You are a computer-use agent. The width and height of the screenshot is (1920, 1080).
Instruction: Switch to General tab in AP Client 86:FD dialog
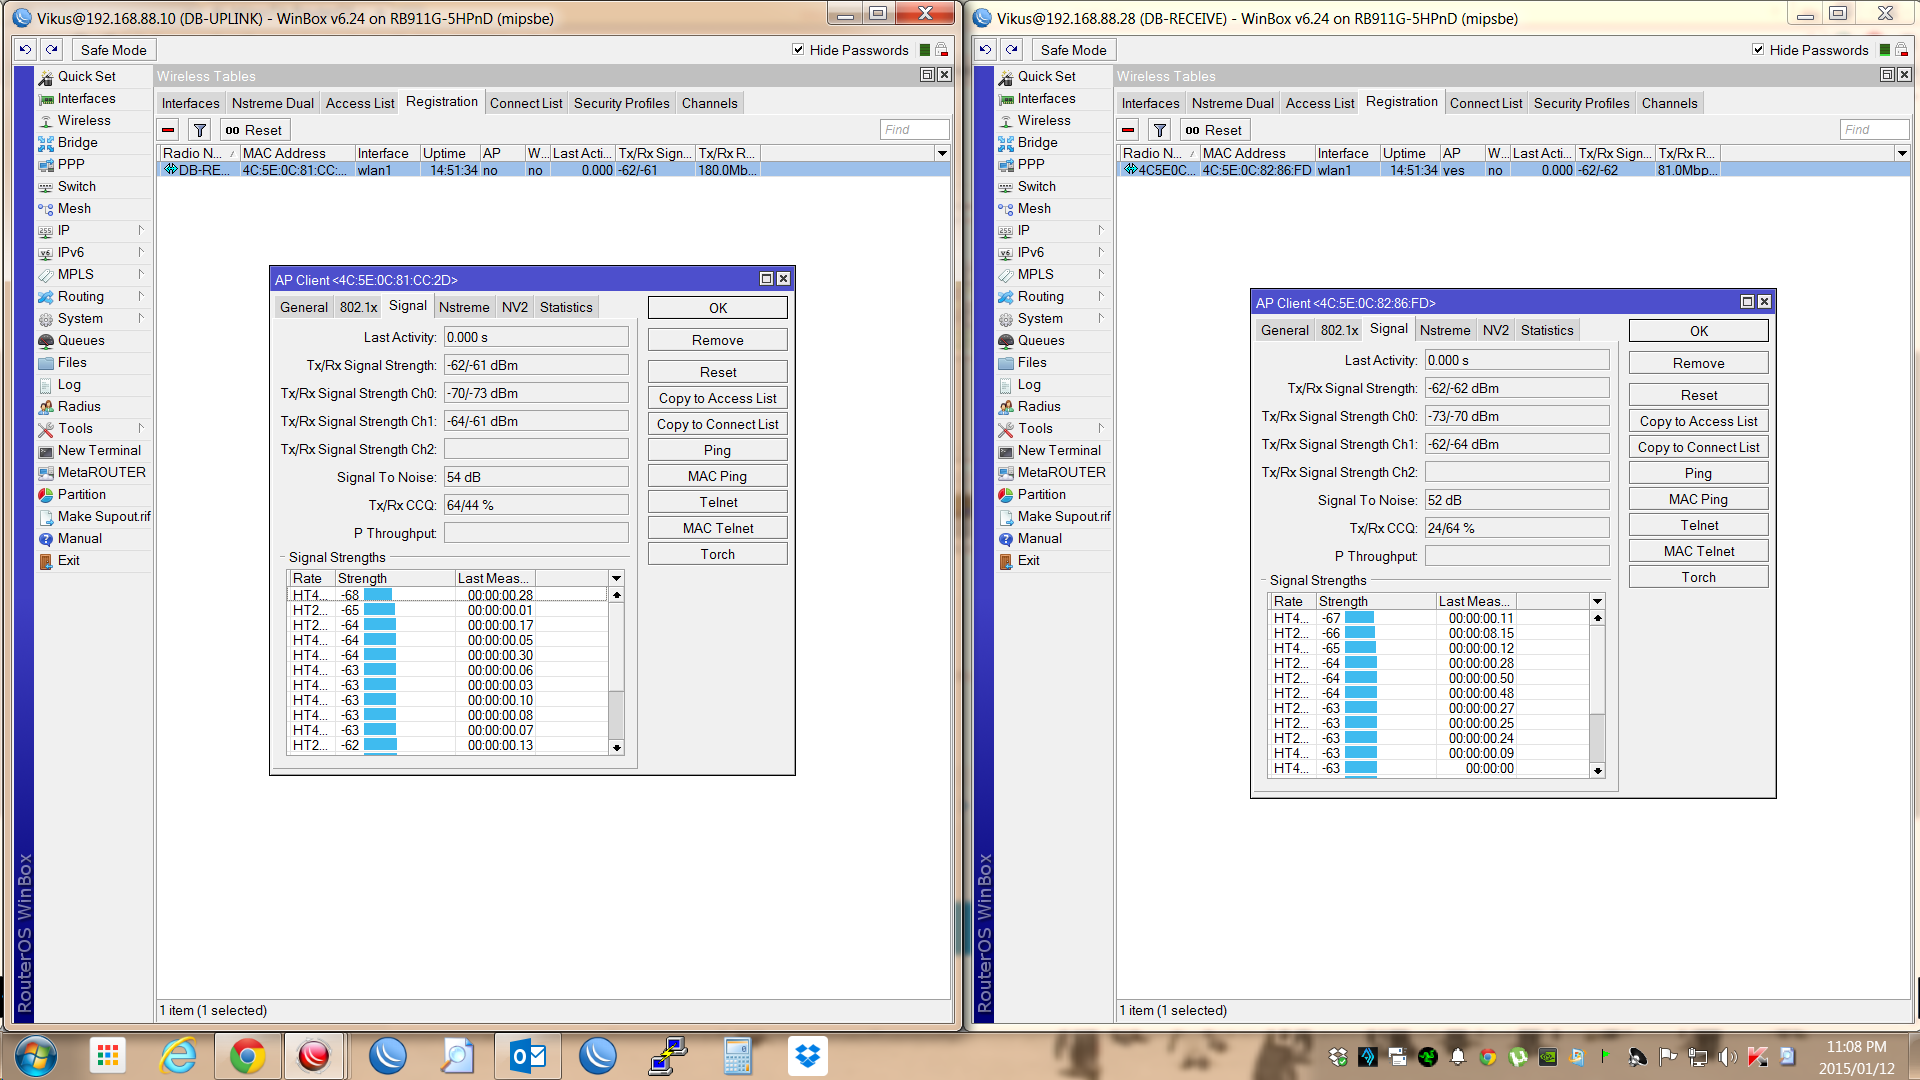pyautogui.click(x=1285, y=330)
